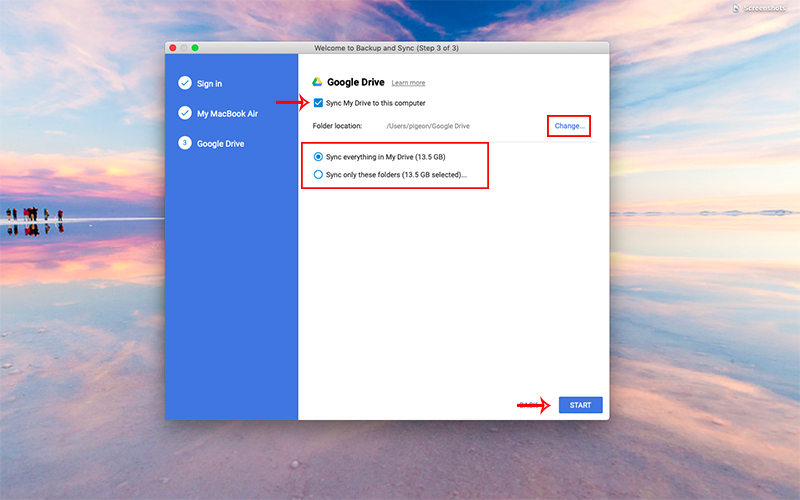Switch to My MacBook Air step
The height and width of the screenshot is (500, 800).
pyautogui.click(x=227, y=113)
